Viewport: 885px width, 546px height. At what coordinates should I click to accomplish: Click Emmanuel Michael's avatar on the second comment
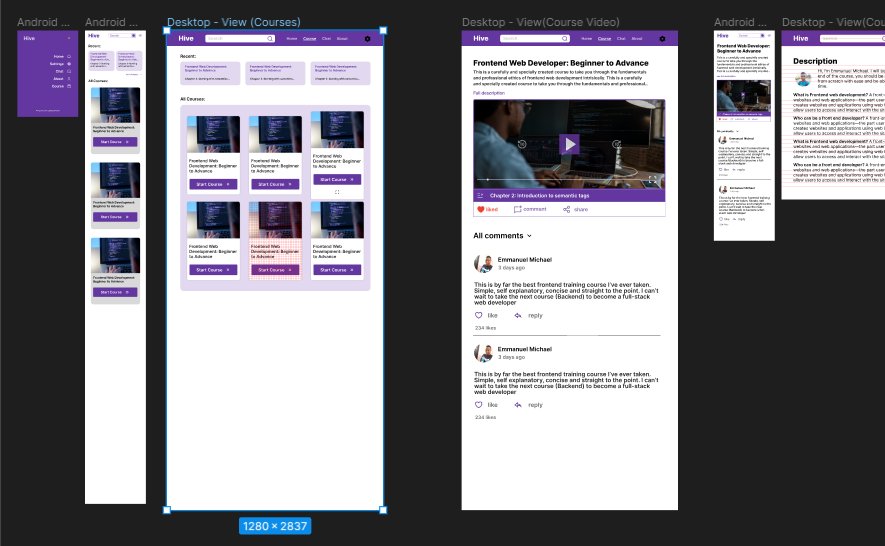(x=483, y=353)
